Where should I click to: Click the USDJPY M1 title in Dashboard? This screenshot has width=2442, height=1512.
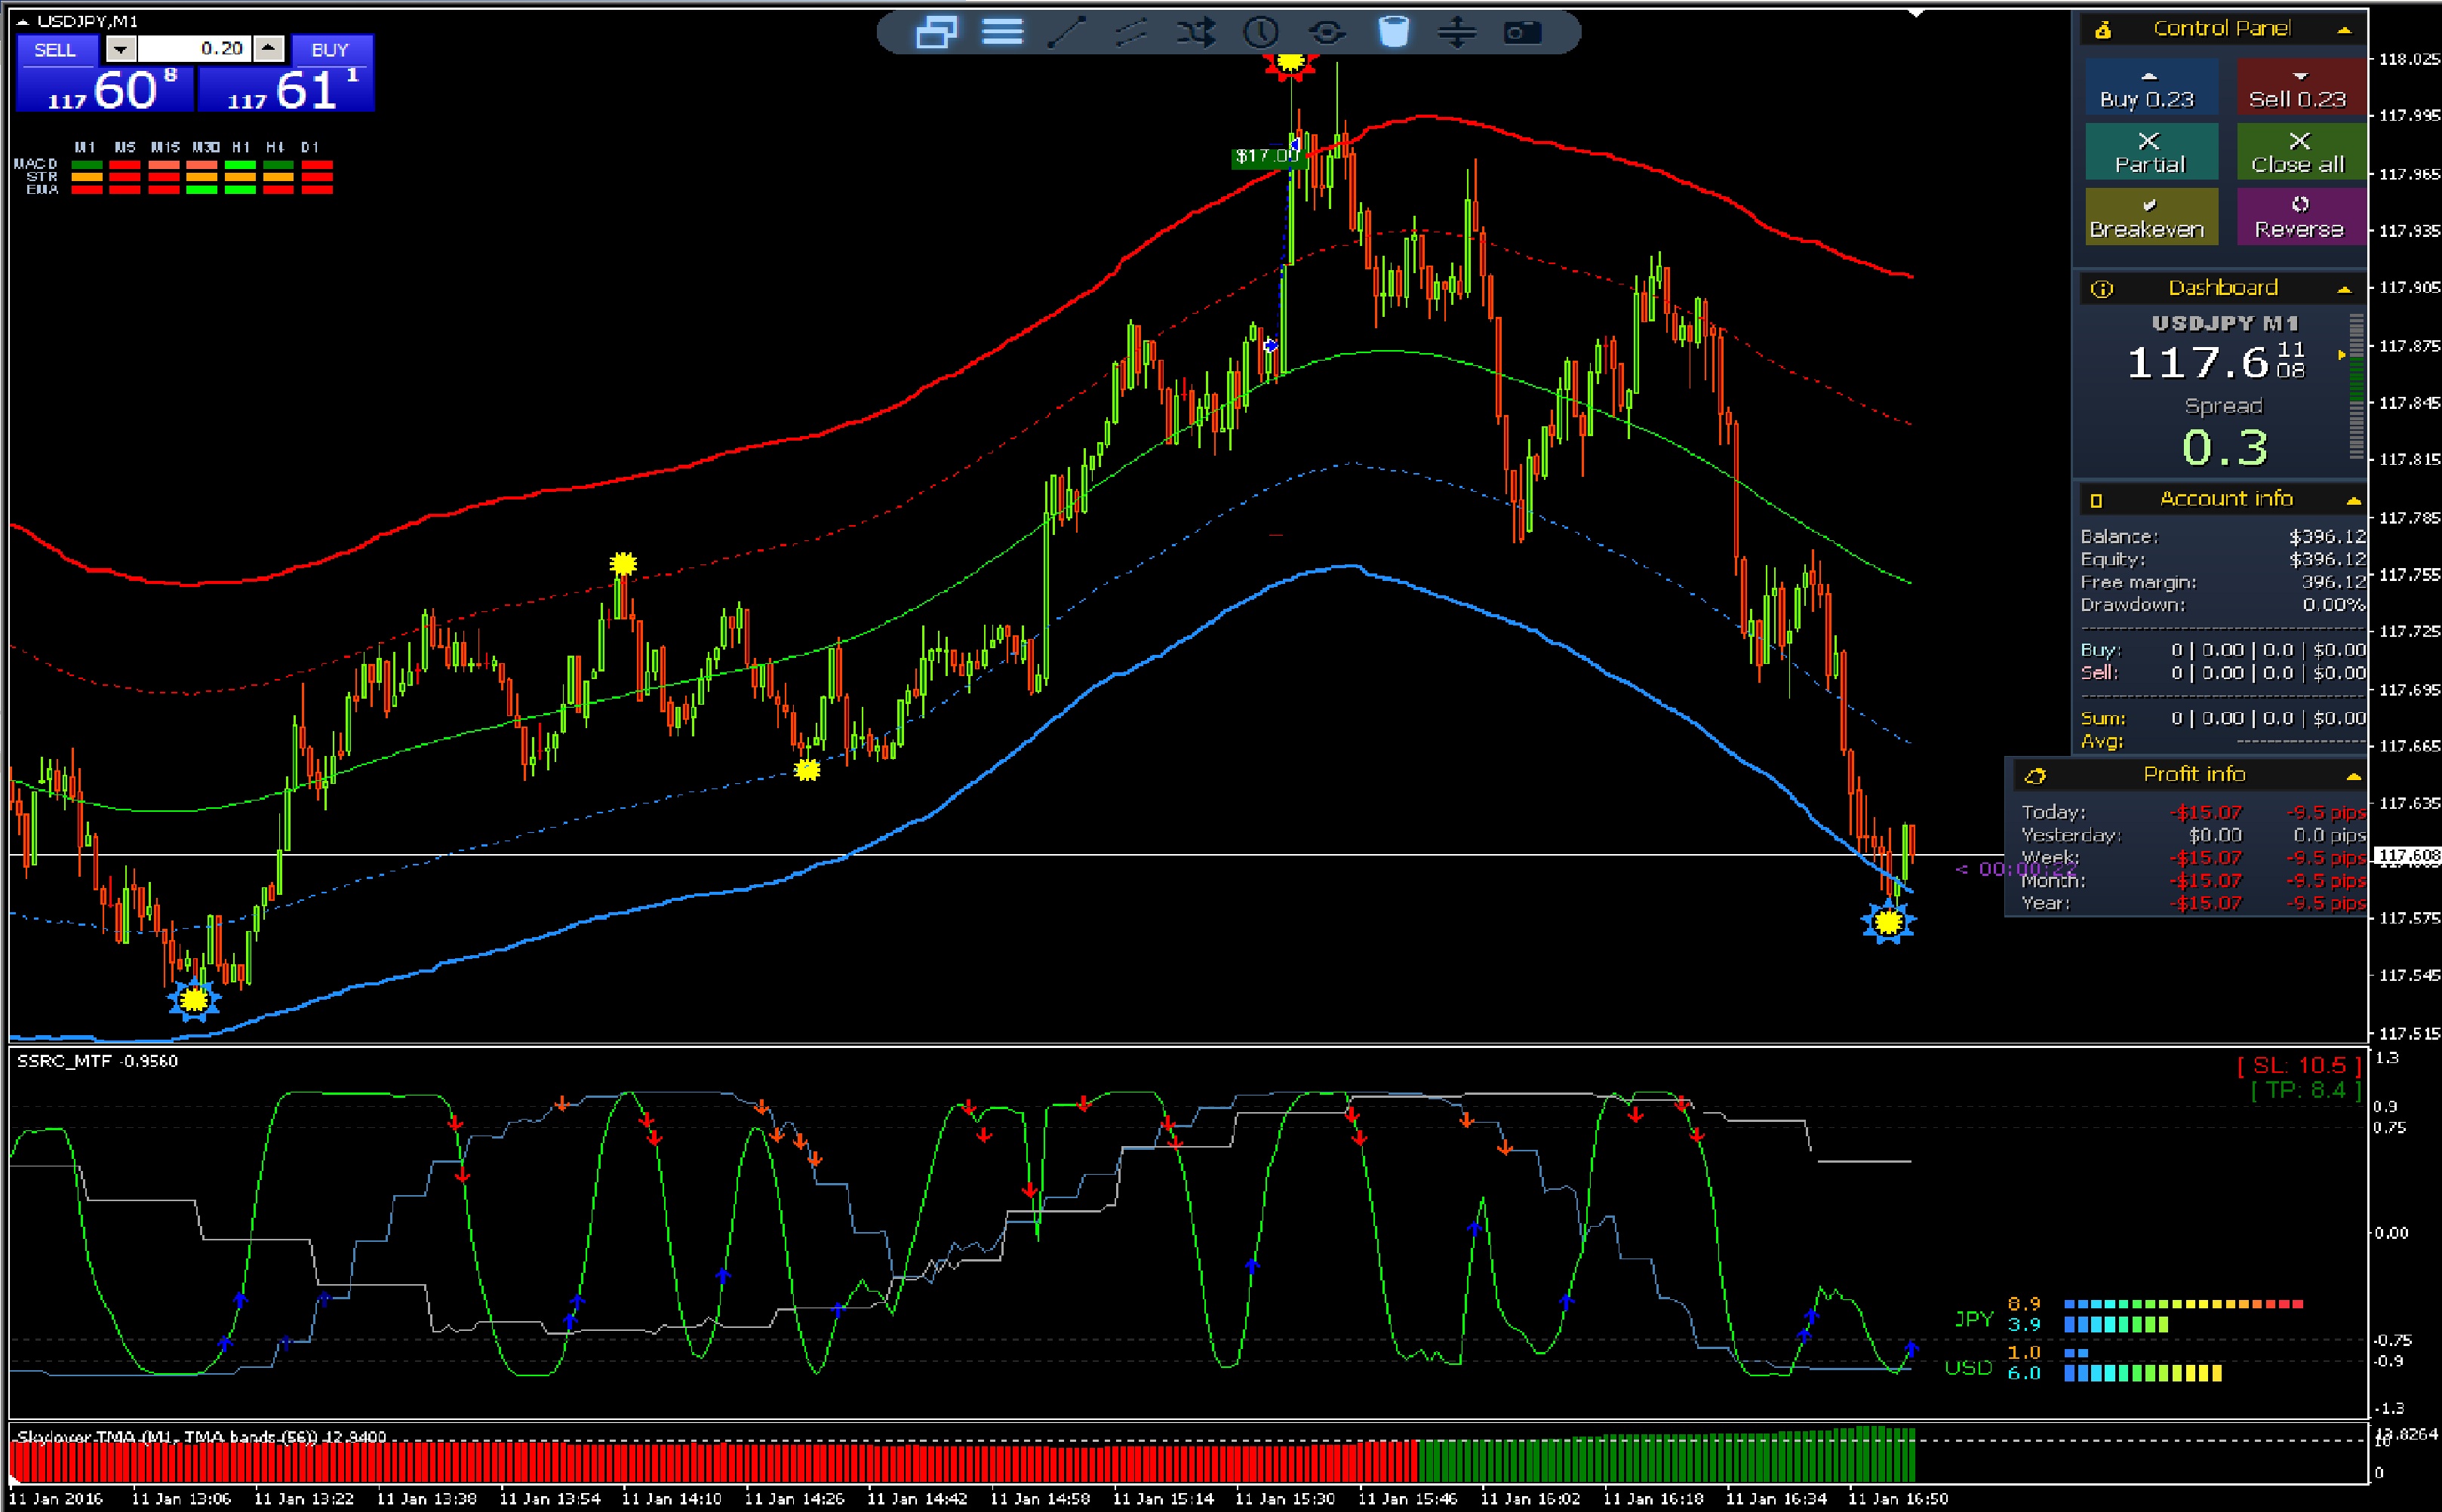2224,323
